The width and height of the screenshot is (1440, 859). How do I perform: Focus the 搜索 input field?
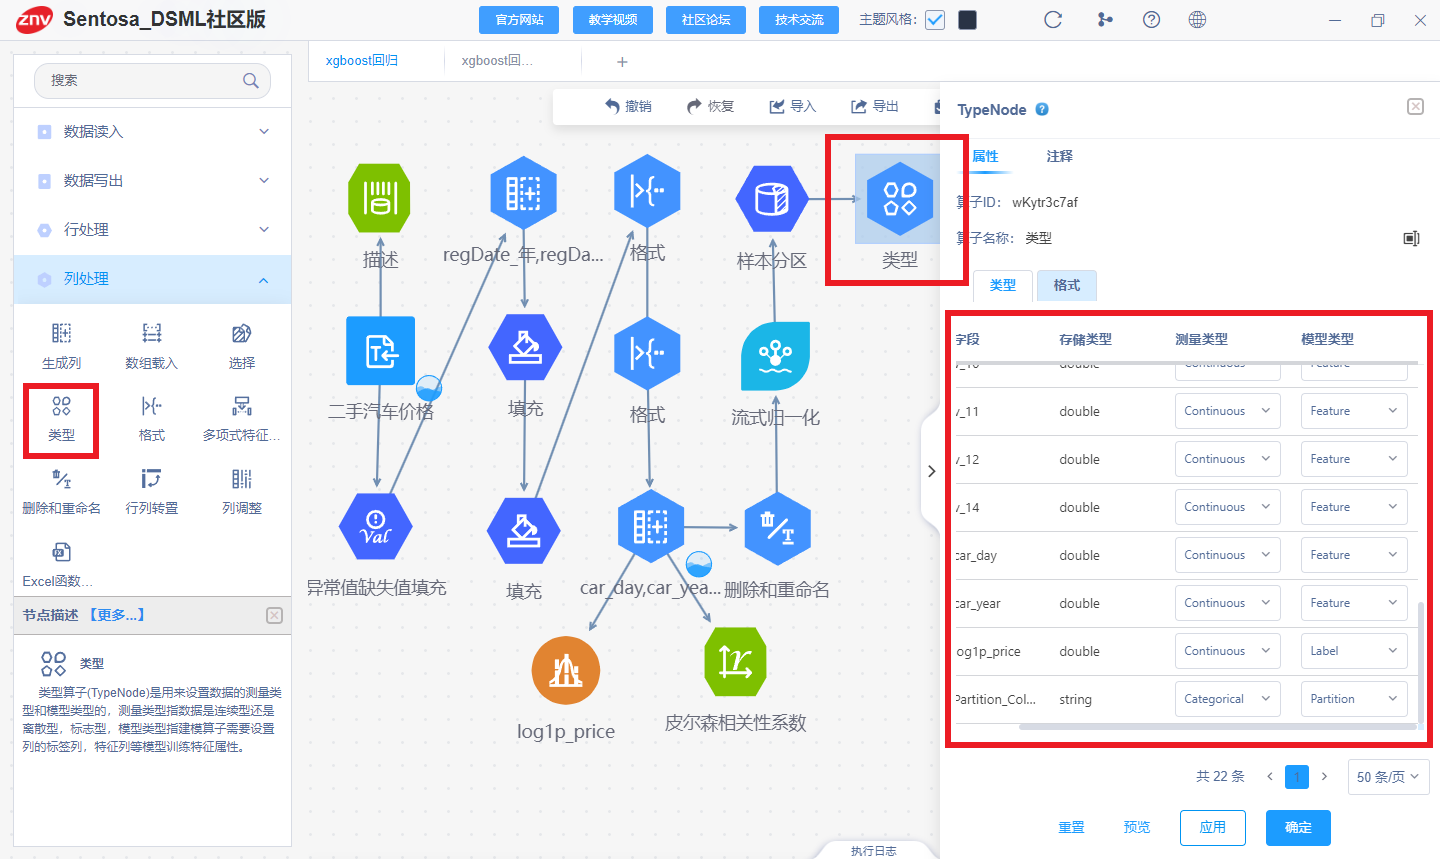(152, 80)
